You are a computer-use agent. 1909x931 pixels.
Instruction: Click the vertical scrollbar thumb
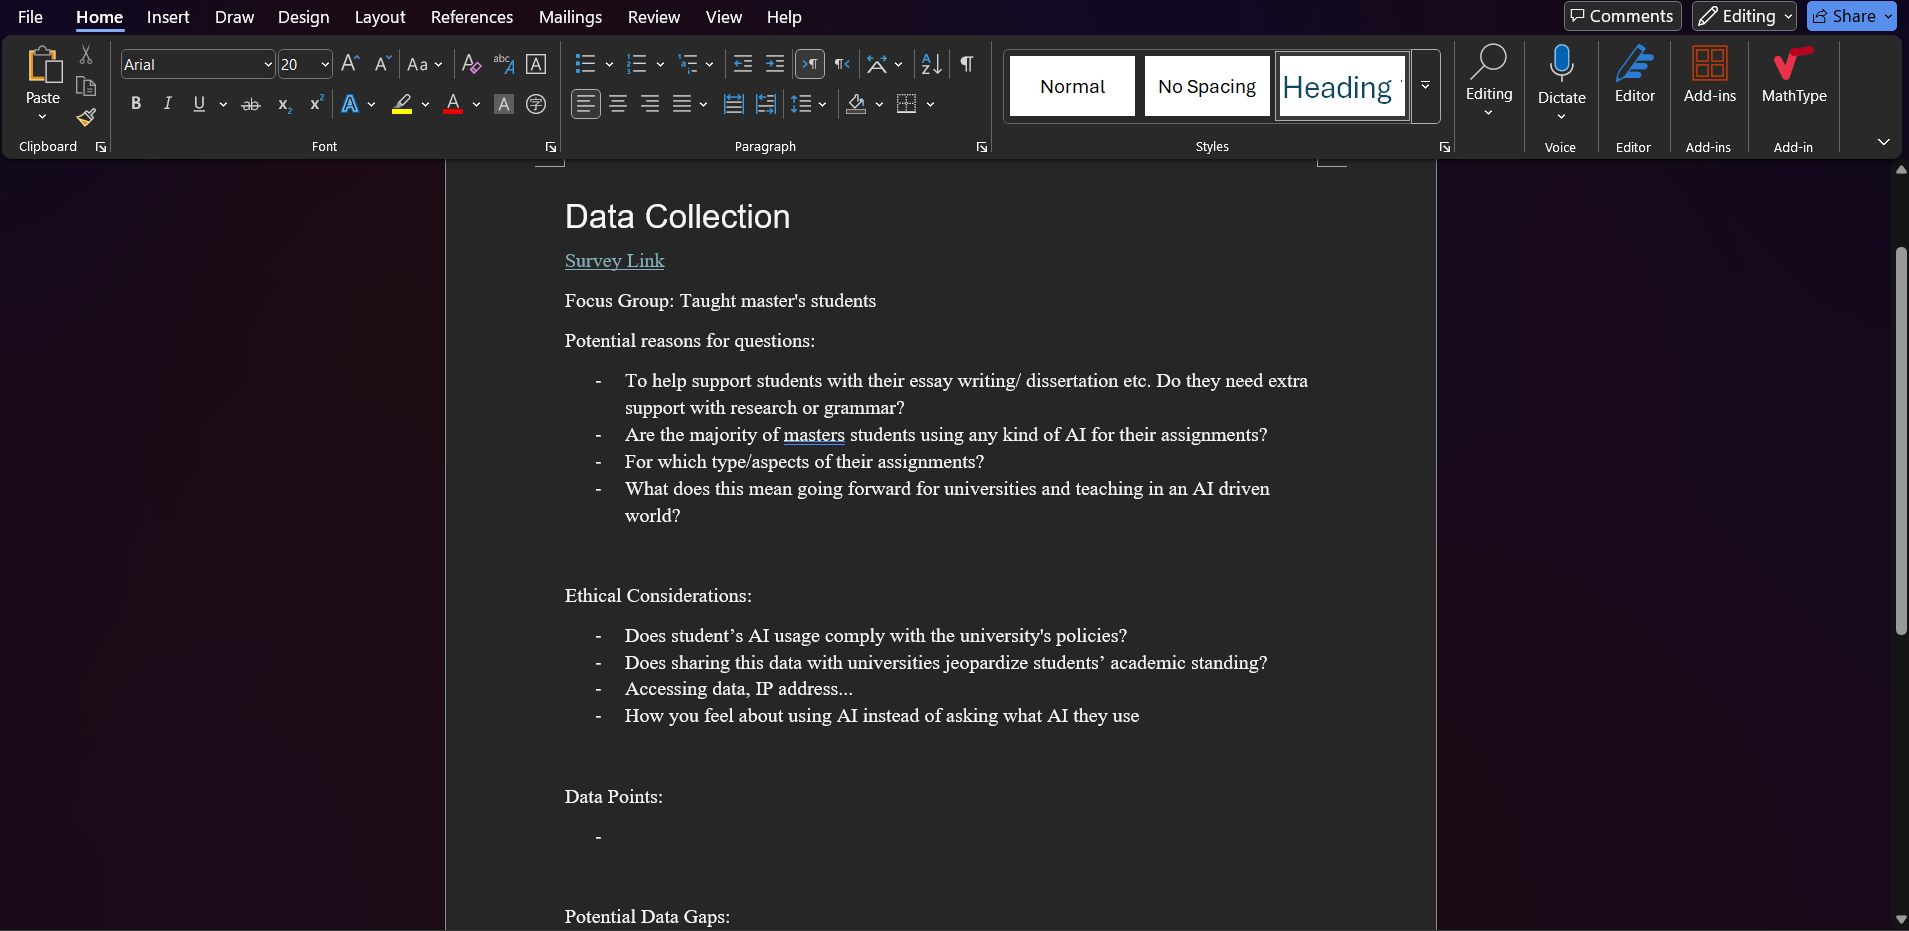tap(1900, 440)
